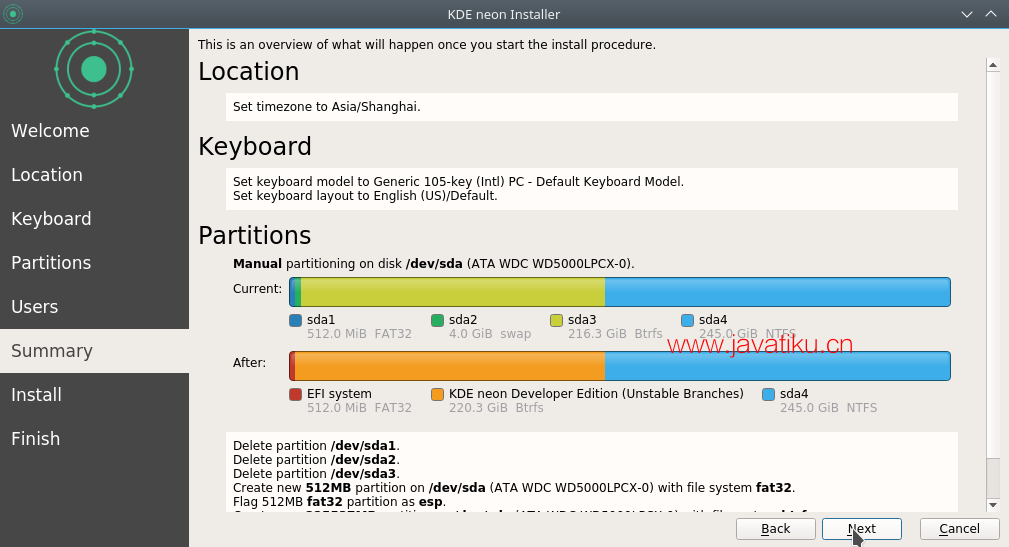Click the Partitions heading in summary
1009x547 pixels.
tap(255, 236)
